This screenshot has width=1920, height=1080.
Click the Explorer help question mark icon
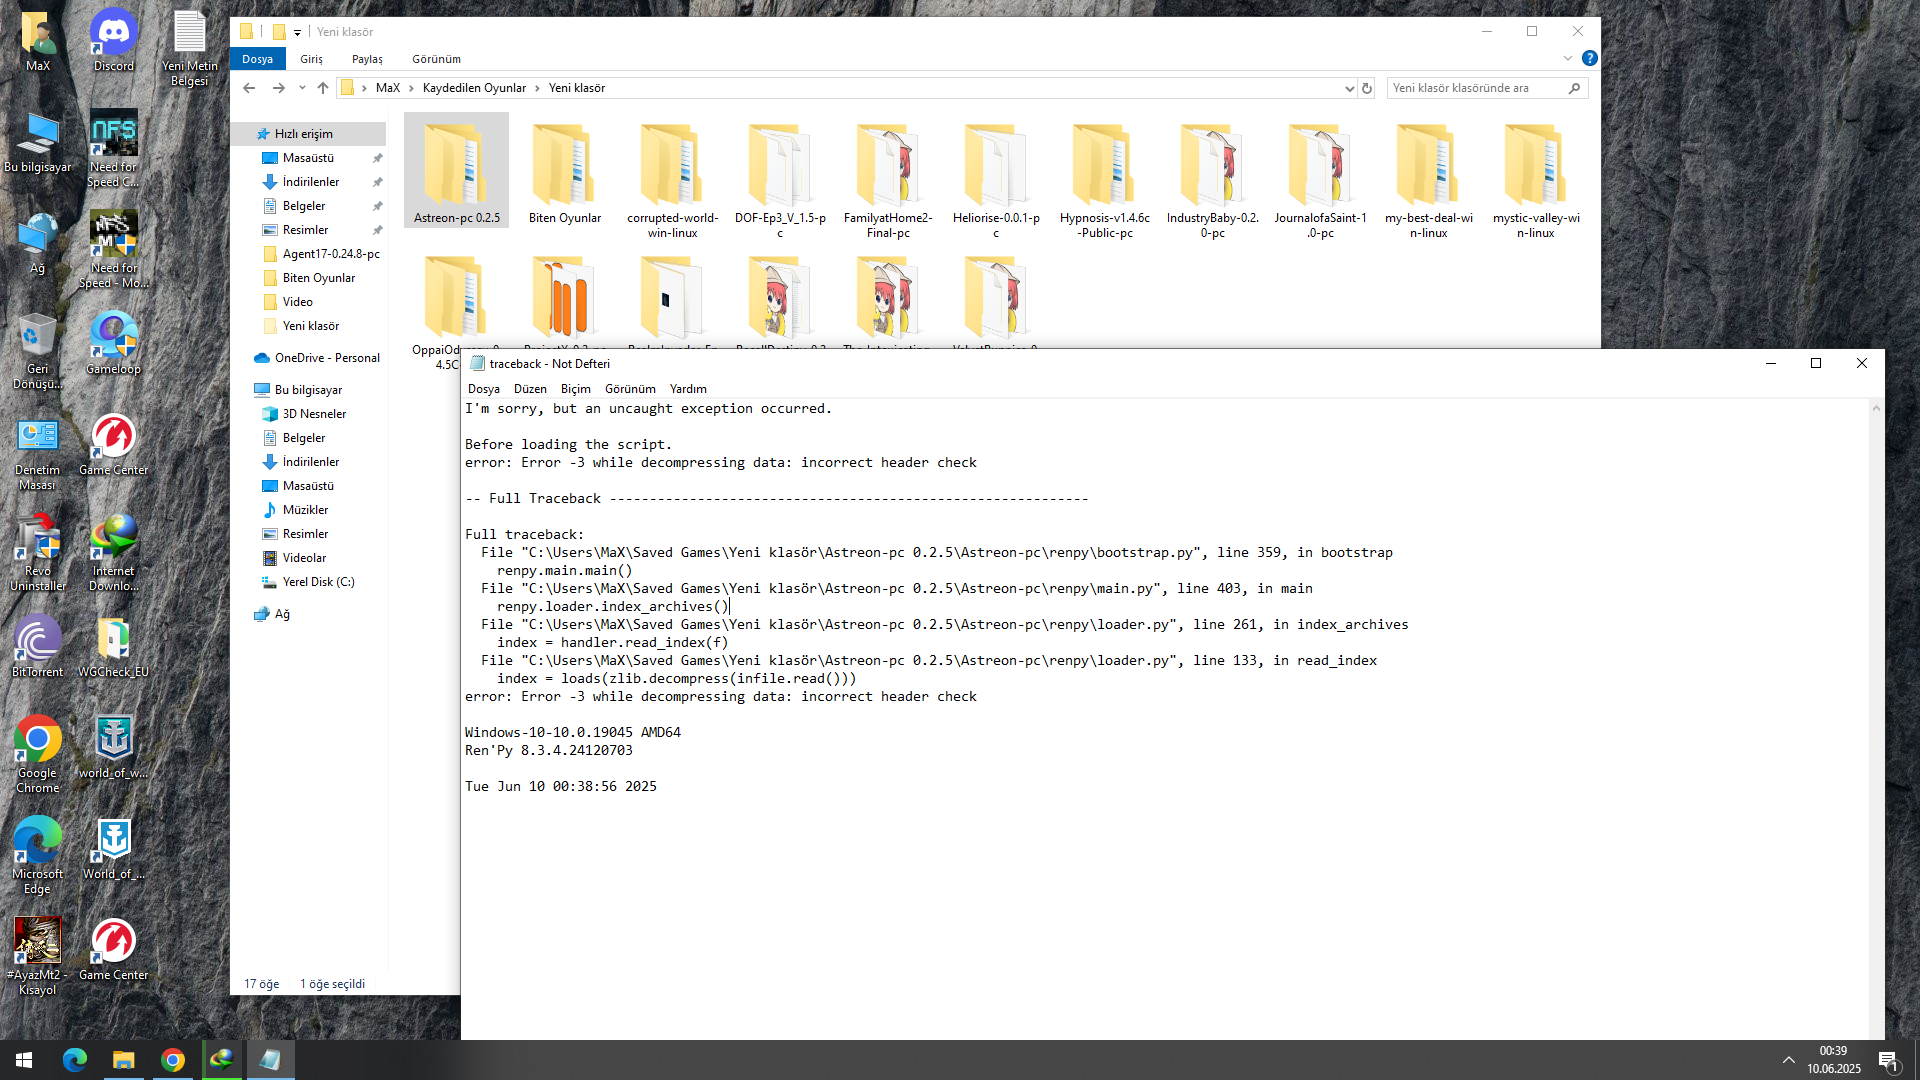coord(1589,59)
